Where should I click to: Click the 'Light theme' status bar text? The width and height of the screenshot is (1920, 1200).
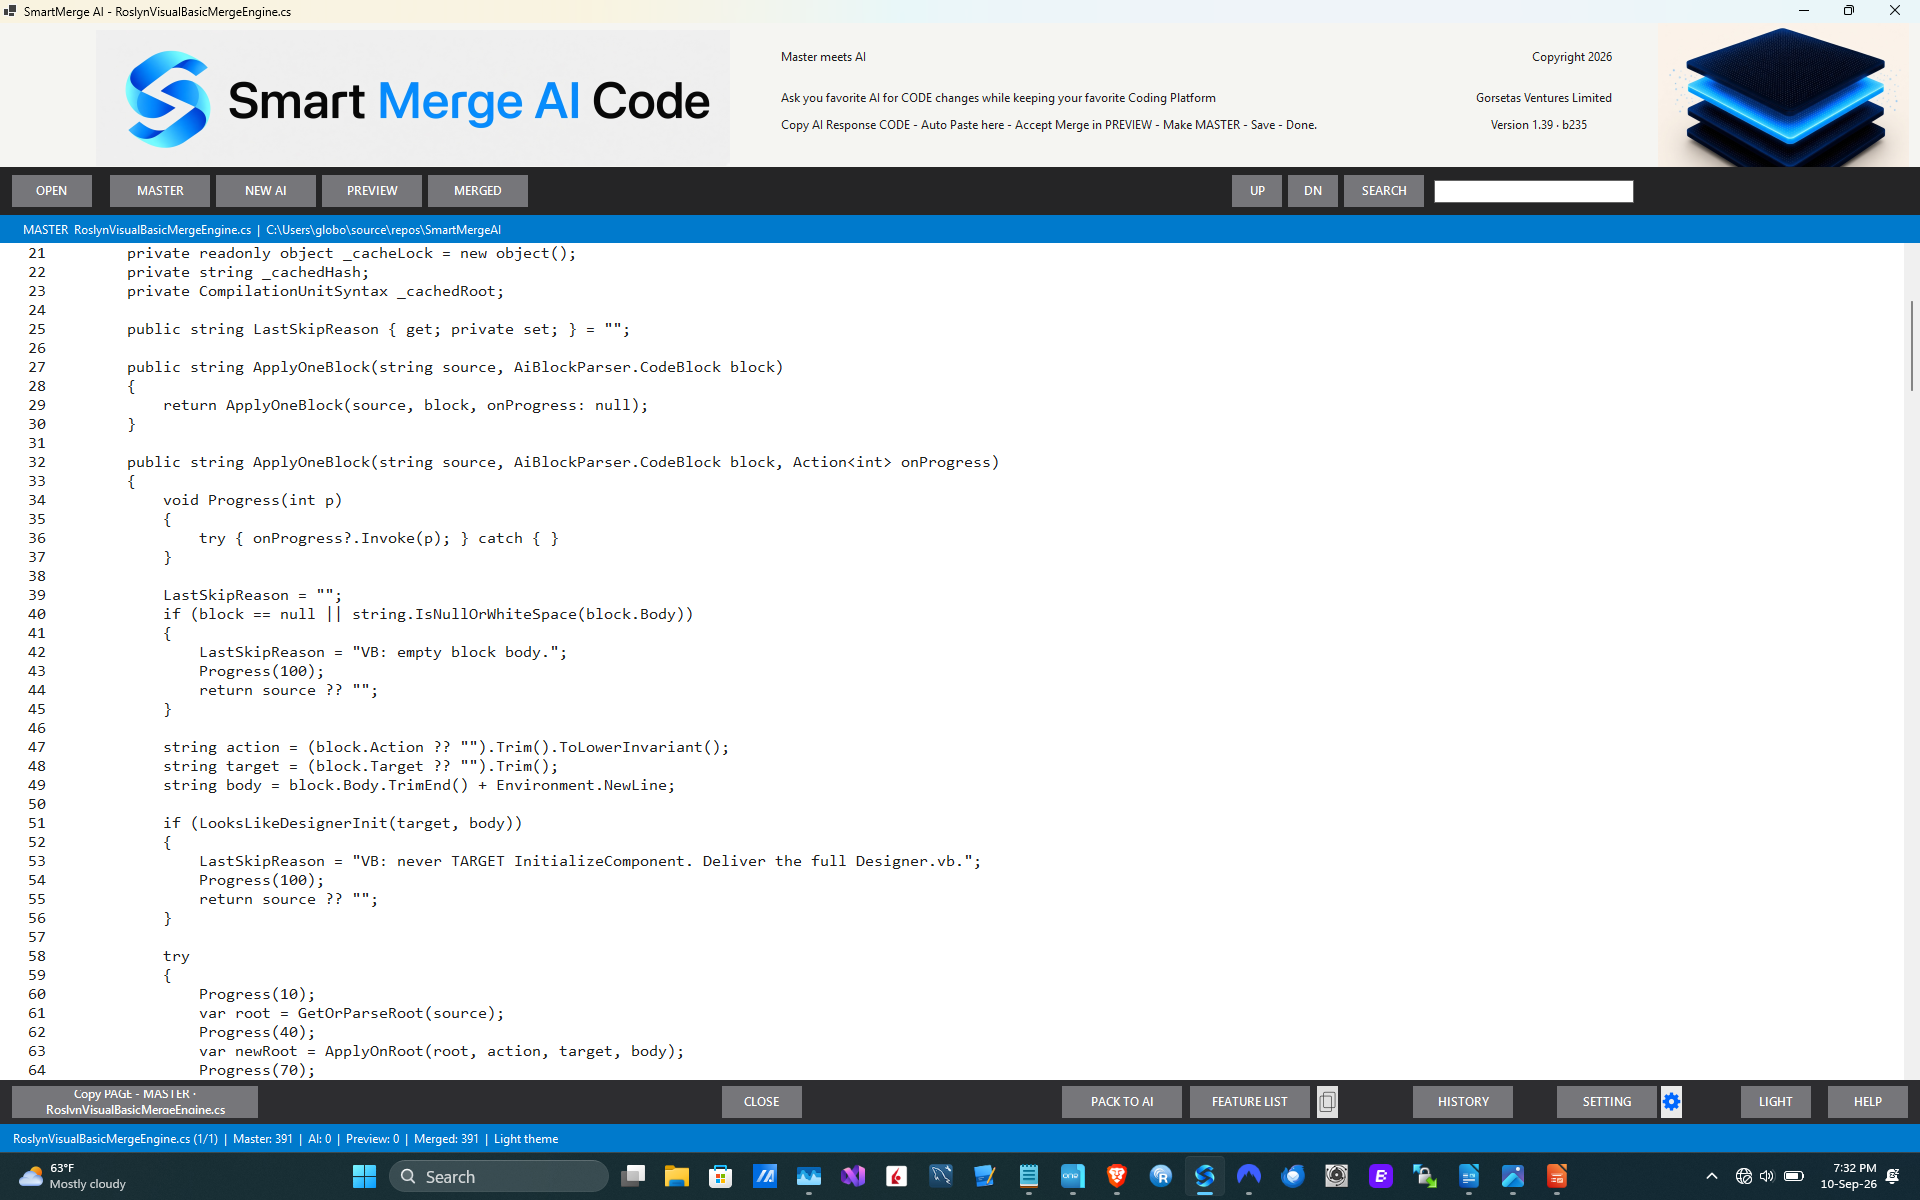526,1139
